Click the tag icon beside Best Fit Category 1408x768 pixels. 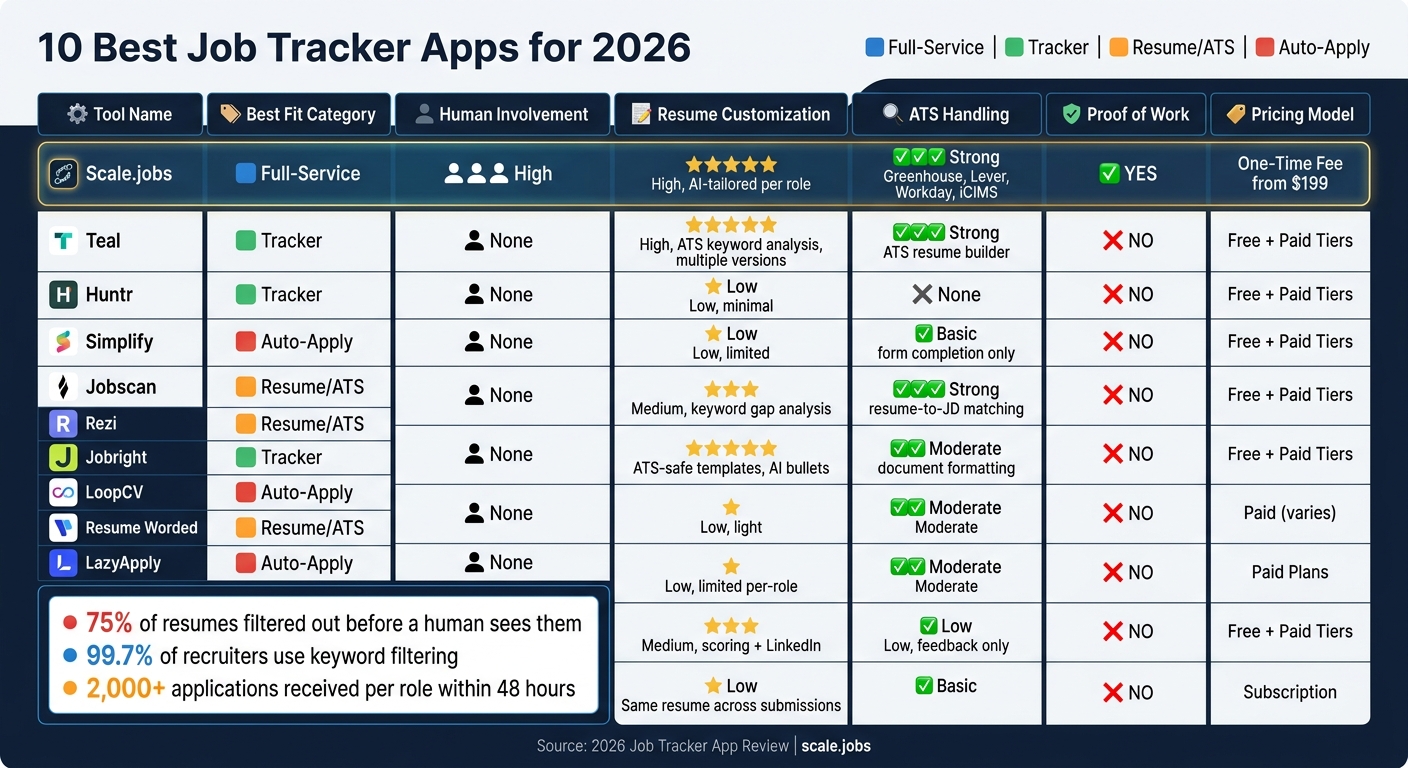(x=230, y=114)
